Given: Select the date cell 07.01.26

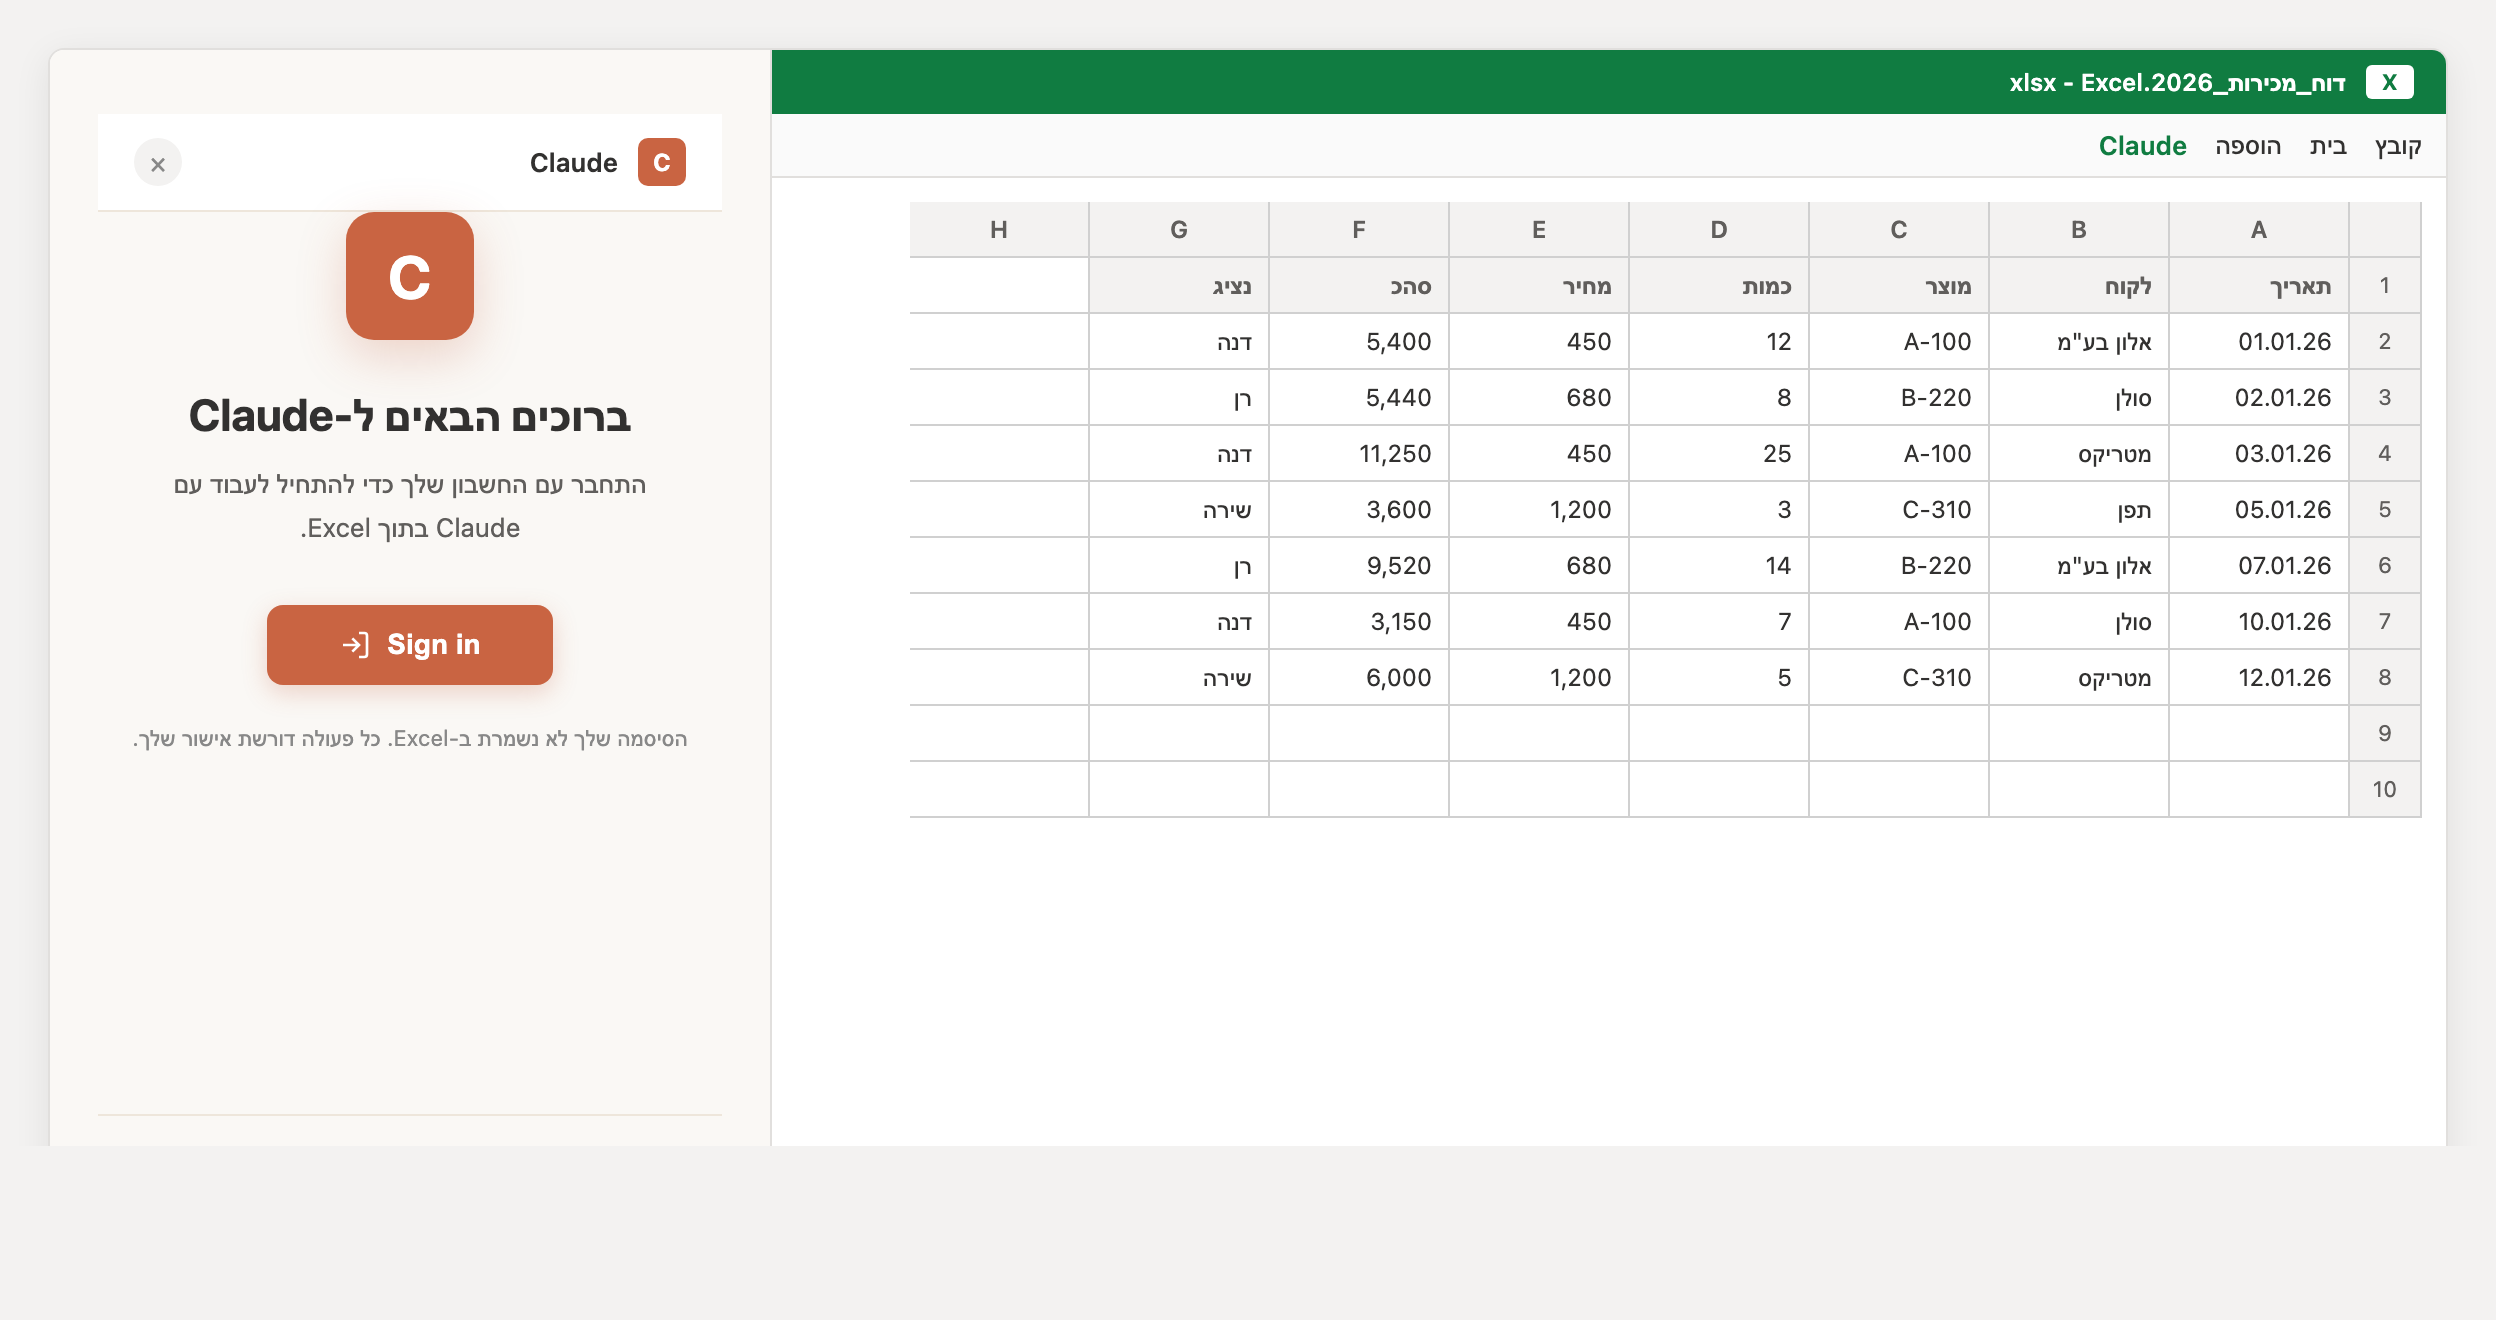Looking at the screenshot, I should [2259, 566].
